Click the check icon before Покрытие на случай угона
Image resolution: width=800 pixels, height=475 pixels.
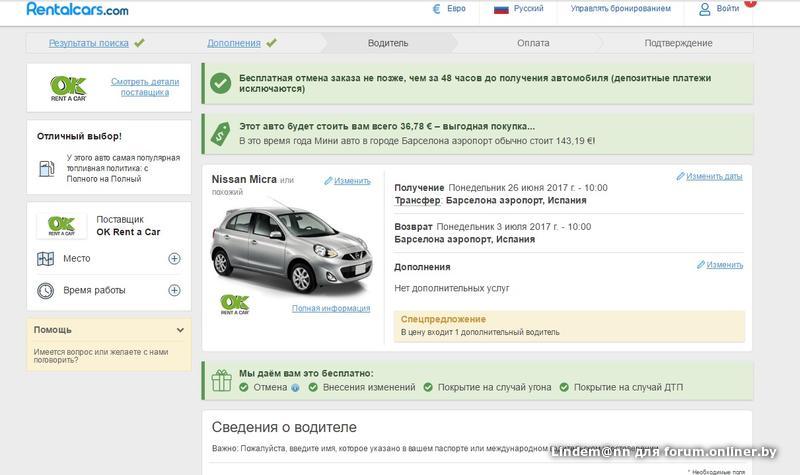[x=428, y=387]
